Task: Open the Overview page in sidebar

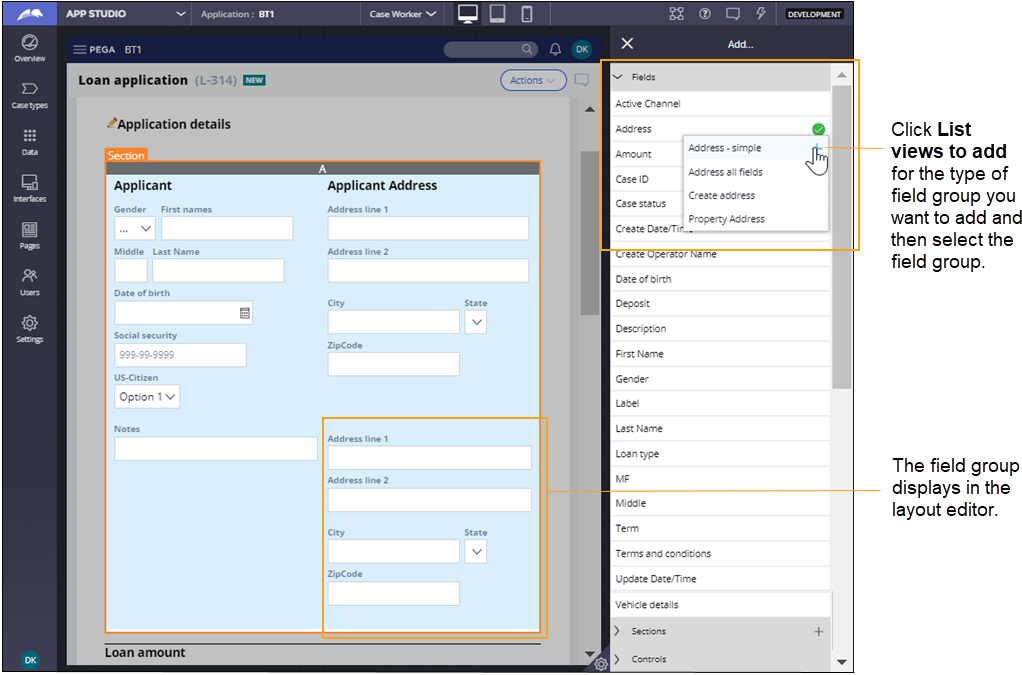Action: coord(29,47)
